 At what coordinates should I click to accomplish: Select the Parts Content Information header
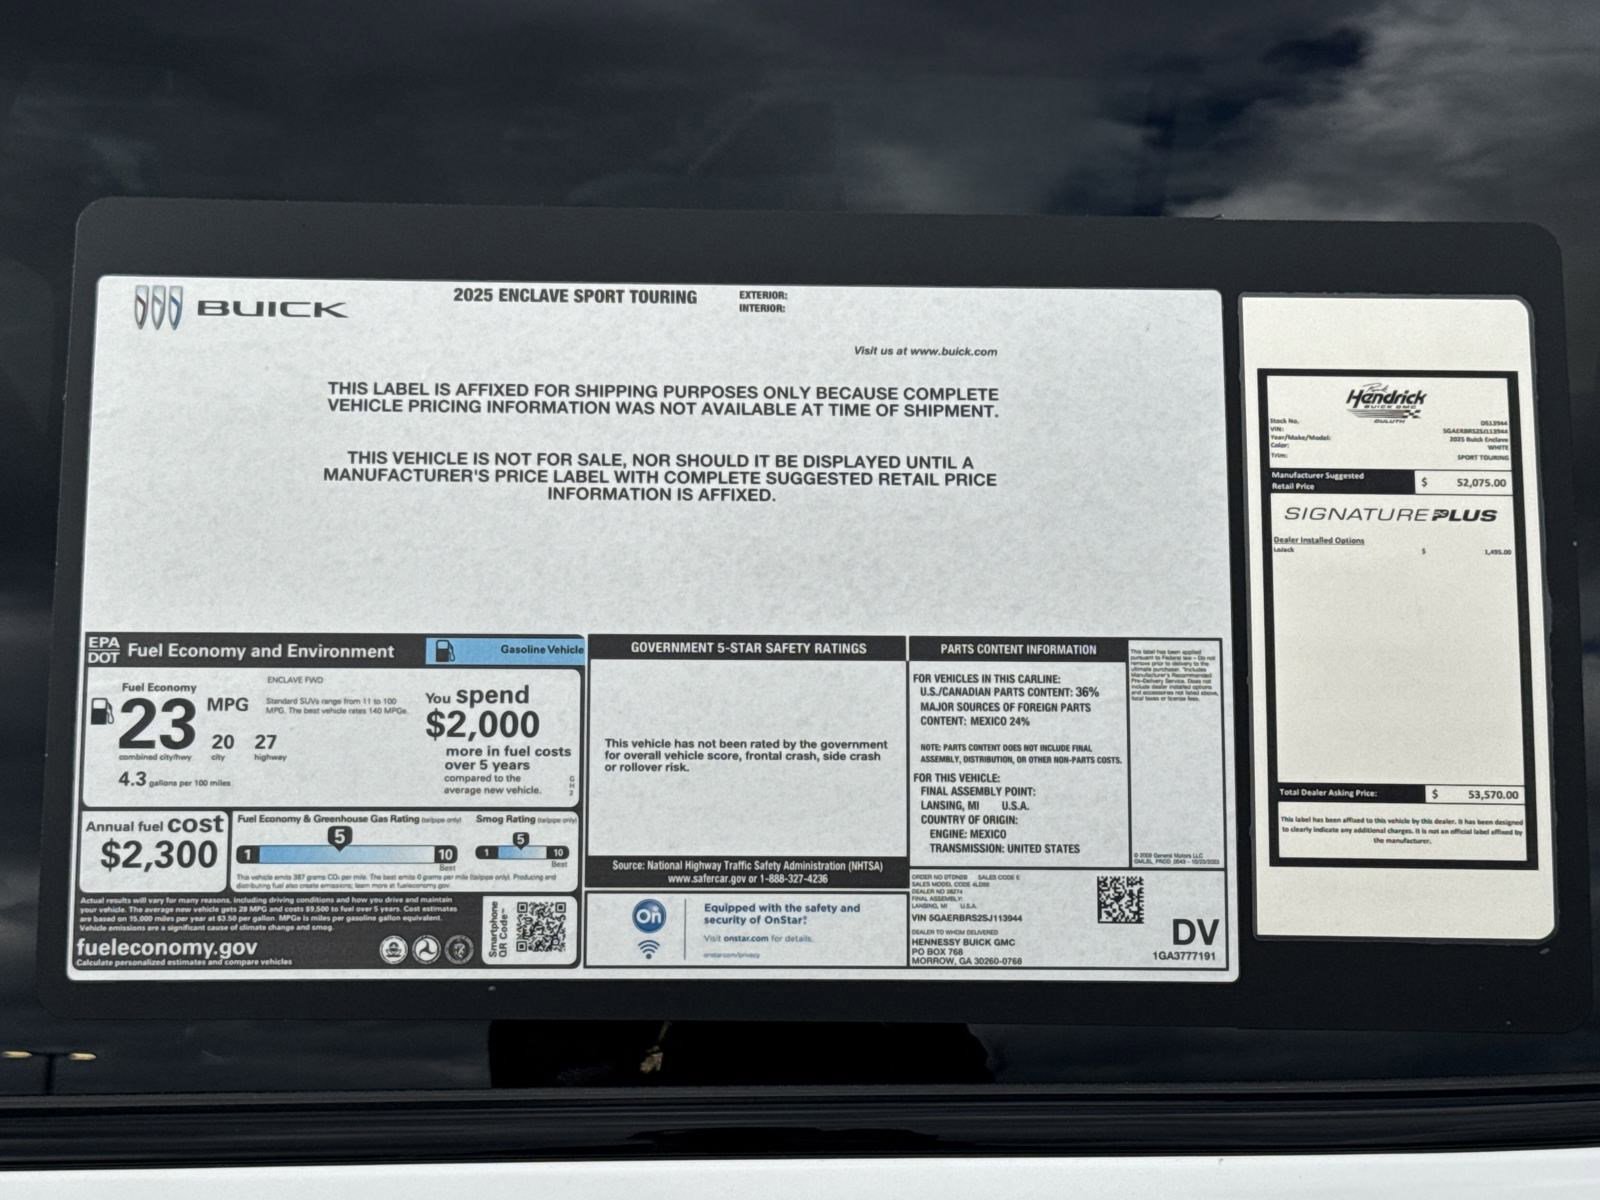click(x=1018, y=649)
